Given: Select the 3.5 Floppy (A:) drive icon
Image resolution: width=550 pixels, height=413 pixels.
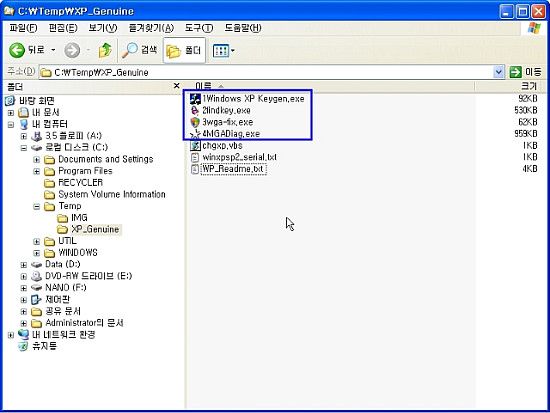Looking at the screenshot, I should [x=36, y=136].
